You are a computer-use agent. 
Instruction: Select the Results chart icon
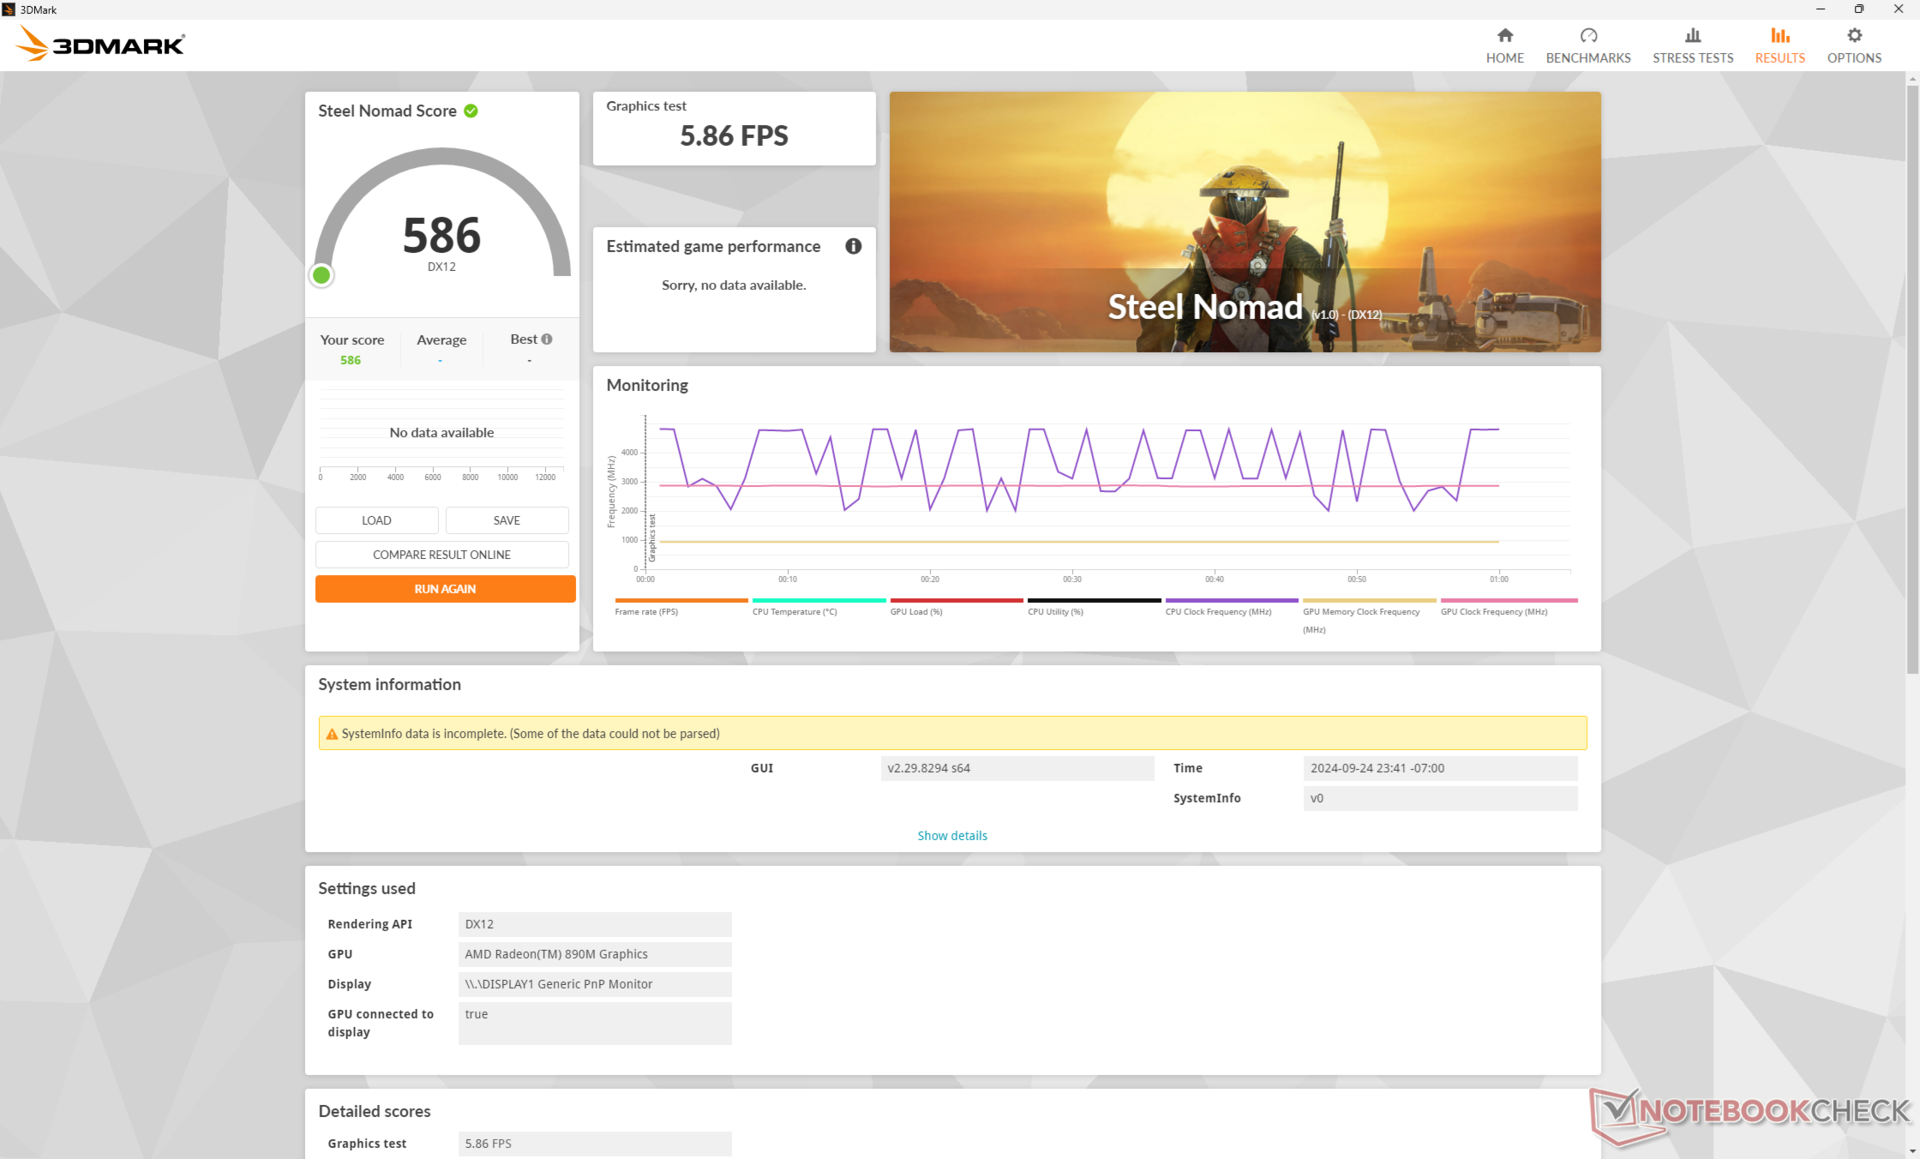[1779, 36]
